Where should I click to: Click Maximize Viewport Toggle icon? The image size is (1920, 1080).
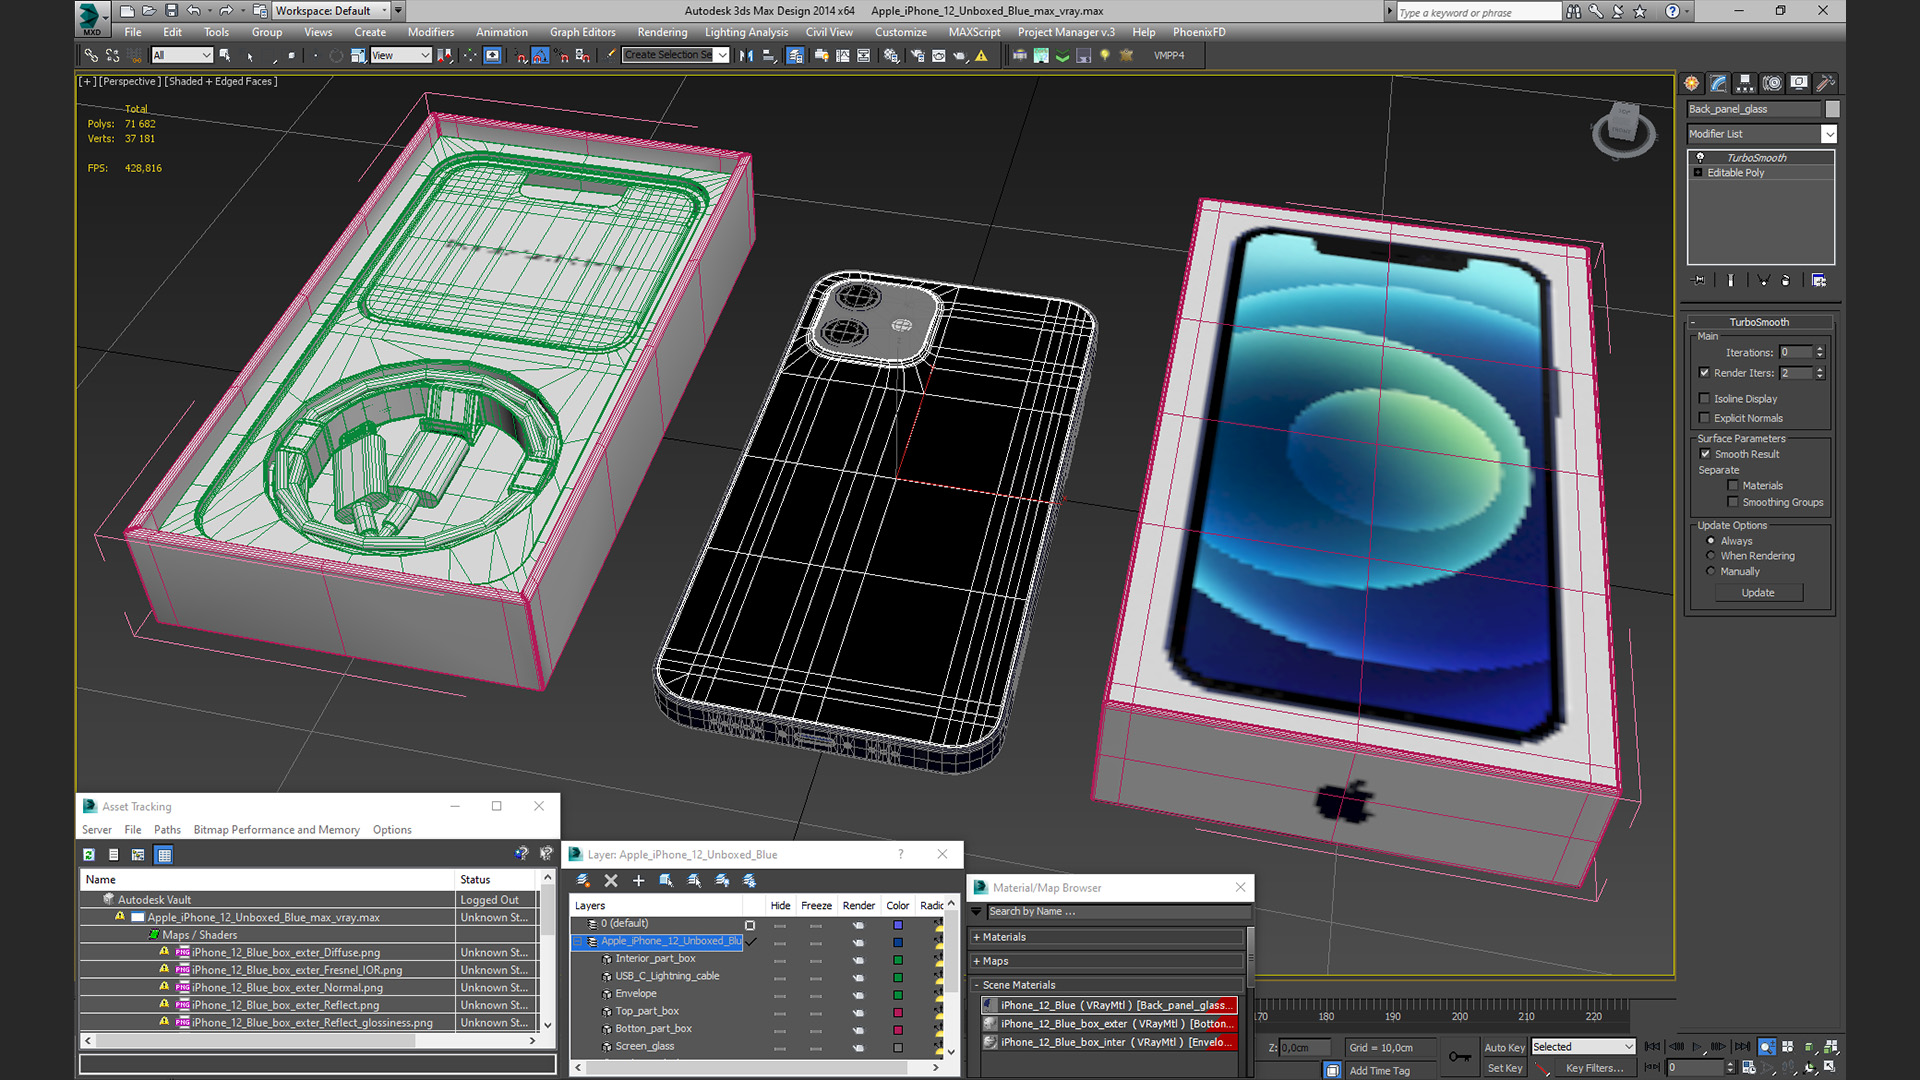tap(1830, 1067)
